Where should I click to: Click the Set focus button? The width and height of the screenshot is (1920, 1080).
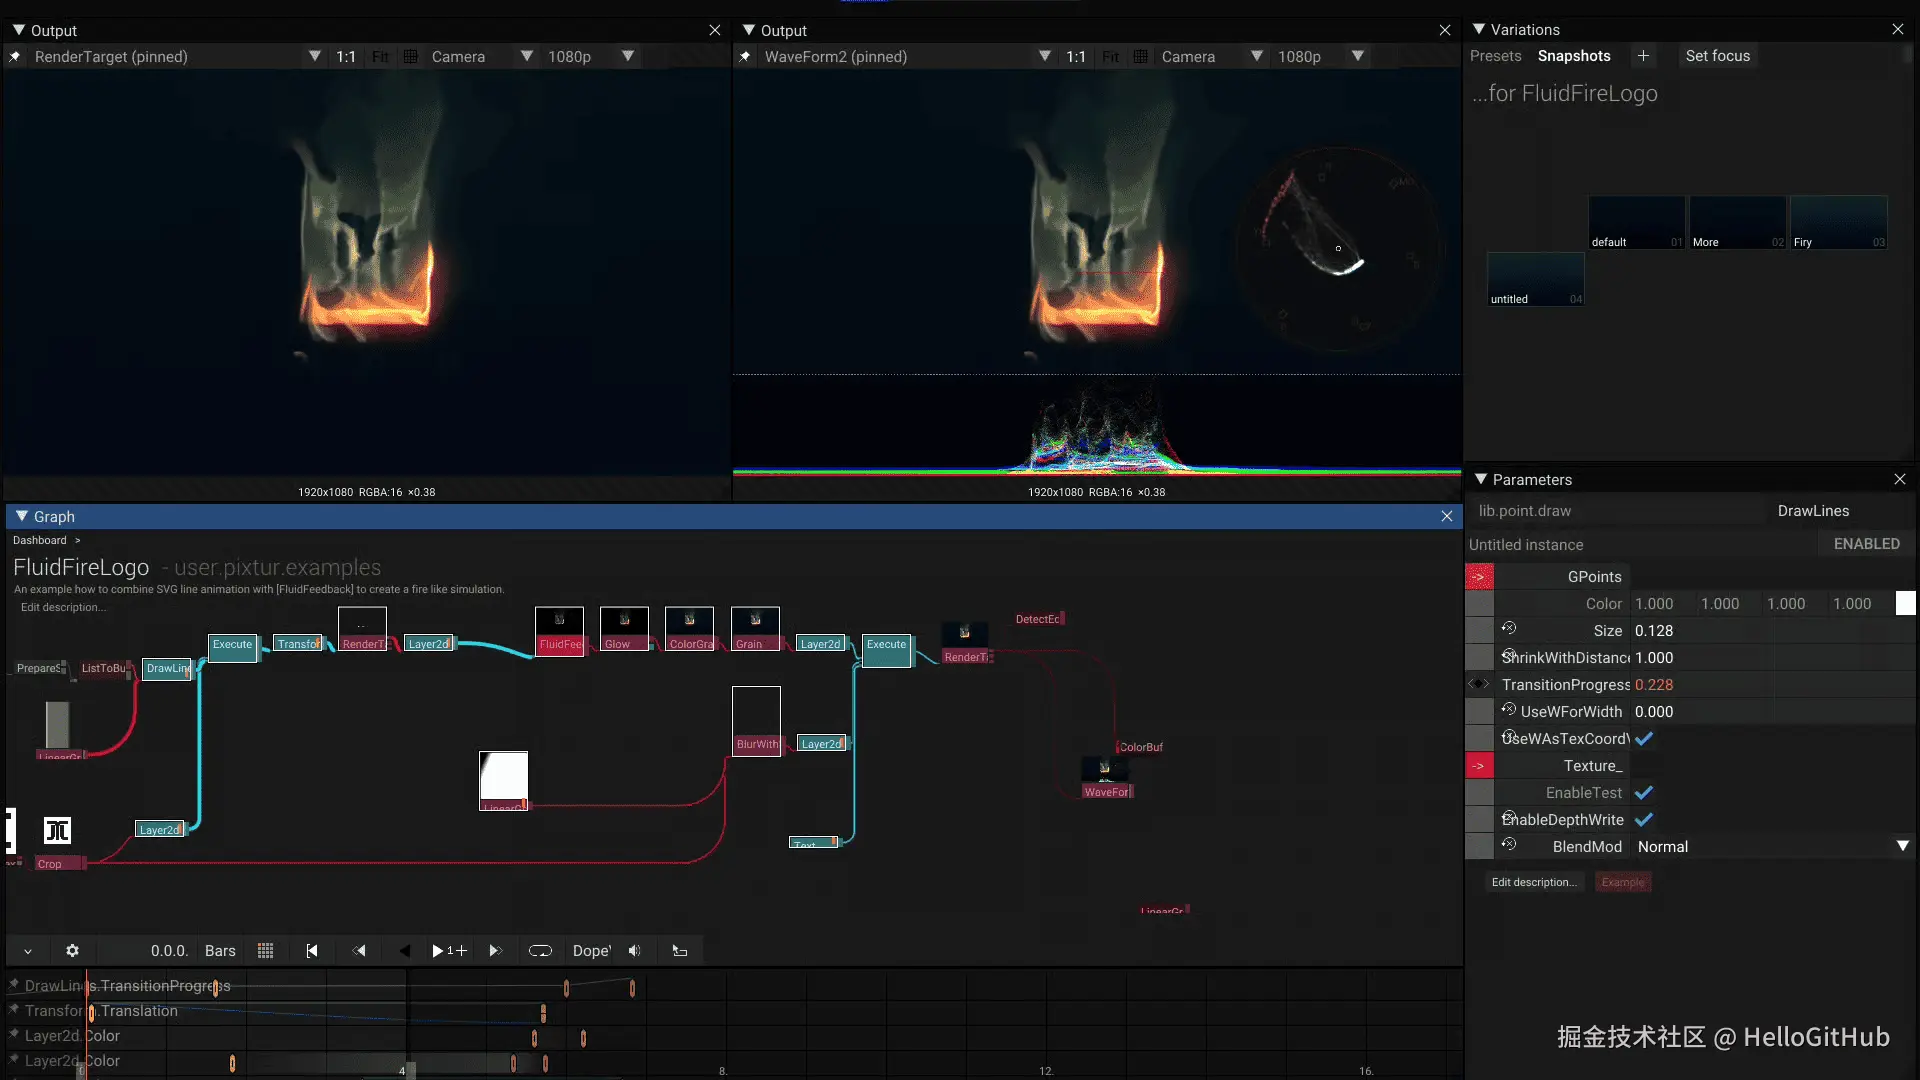(x=1717, y=56)
